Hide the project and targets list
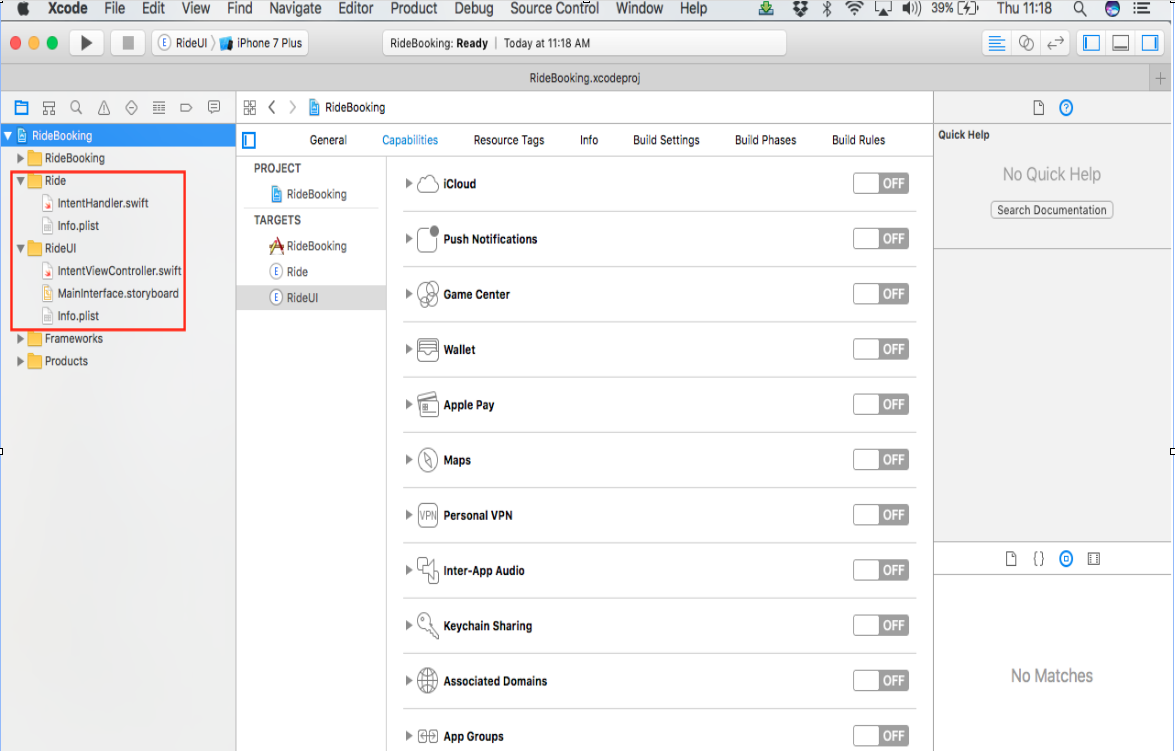Viewport: 1175px width, 751px height. [x=250, y=140]
